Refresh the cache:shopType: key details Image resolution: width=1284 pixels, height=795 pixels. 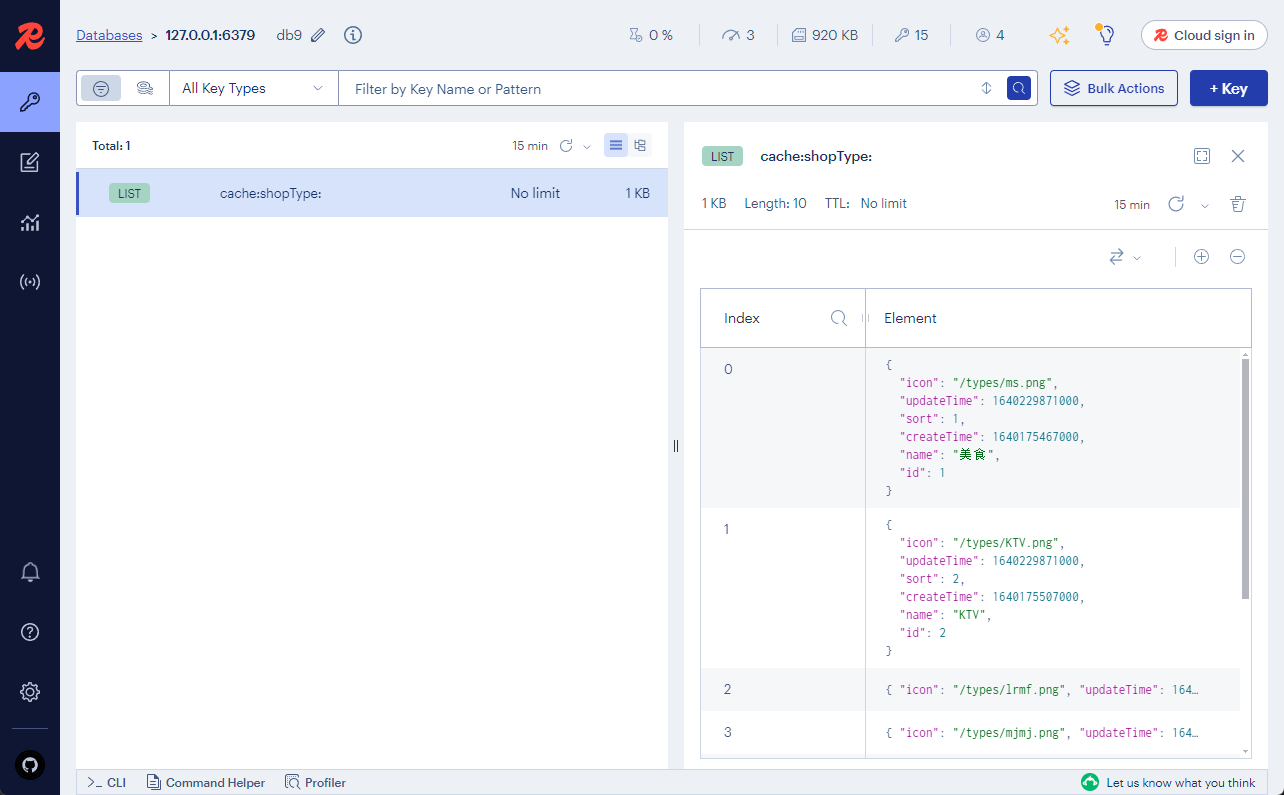[1176, 204]
